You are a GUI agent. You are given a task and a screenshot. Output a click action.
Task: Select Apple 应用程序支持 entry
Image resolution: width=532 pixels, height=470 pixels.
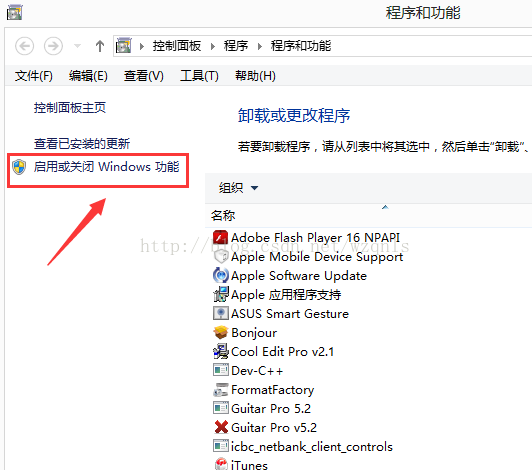point(286,295)
